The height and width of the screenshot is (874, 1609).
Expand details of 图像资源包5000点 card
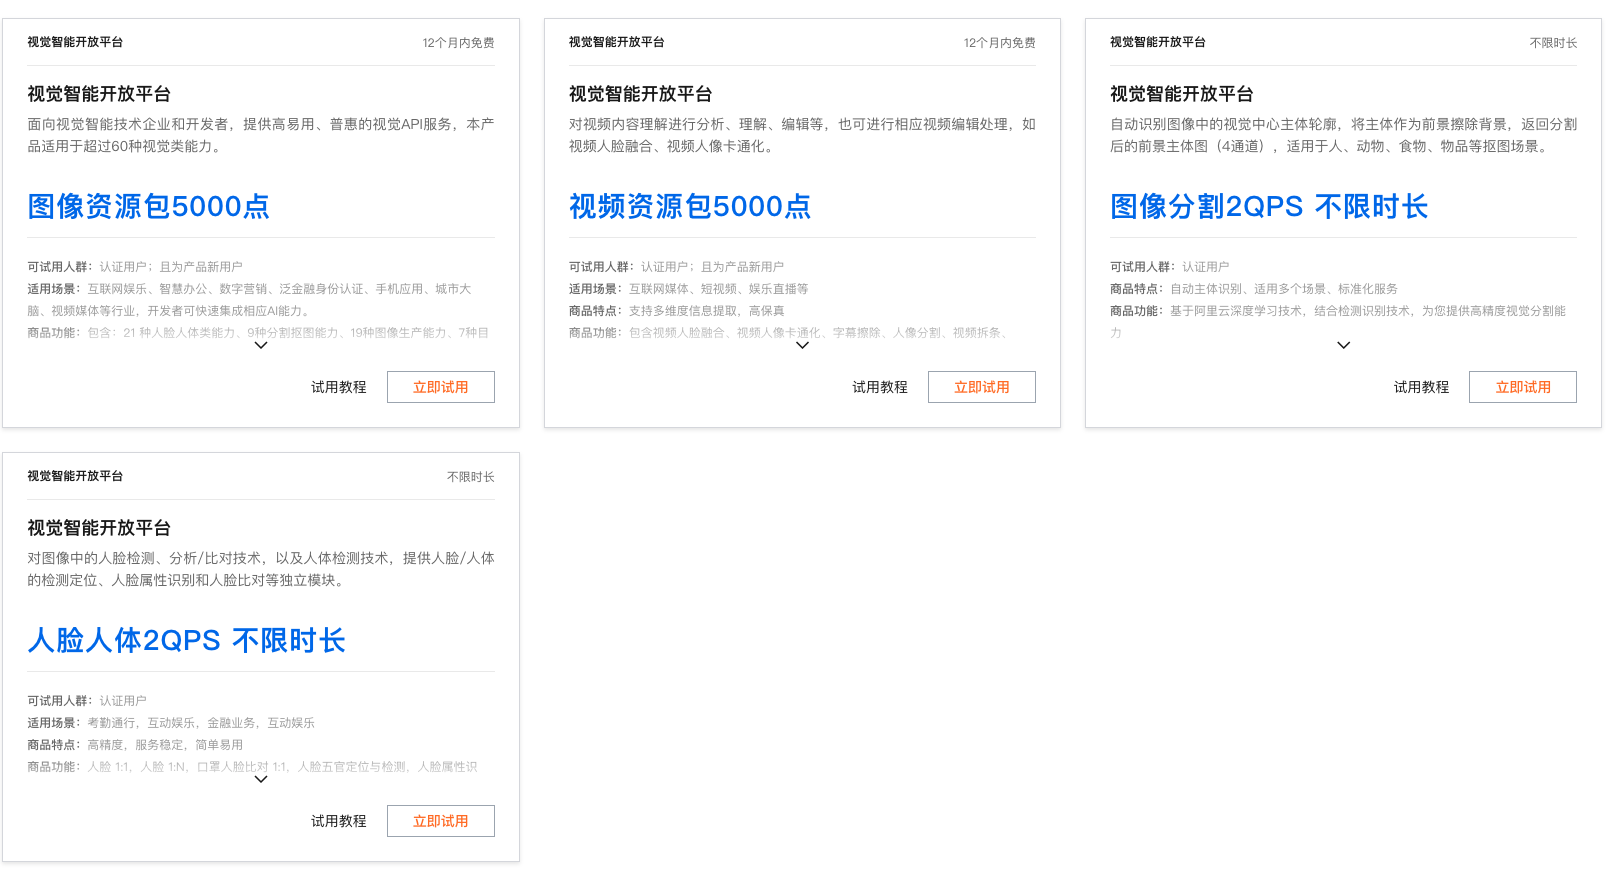tap(261, 345)
